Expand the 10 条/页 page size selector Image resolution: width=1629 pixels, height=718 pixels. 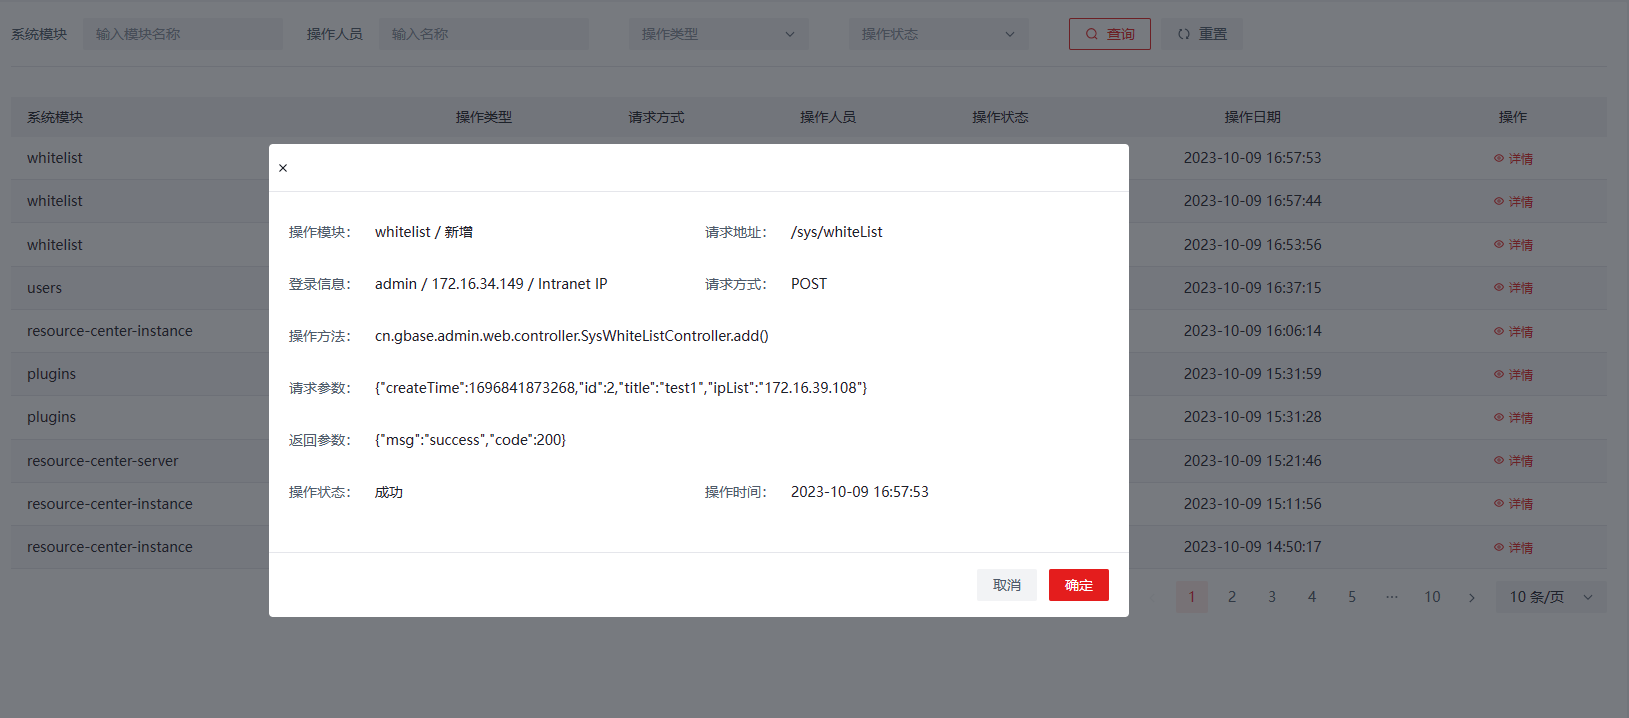click(x=1550, y=597)
